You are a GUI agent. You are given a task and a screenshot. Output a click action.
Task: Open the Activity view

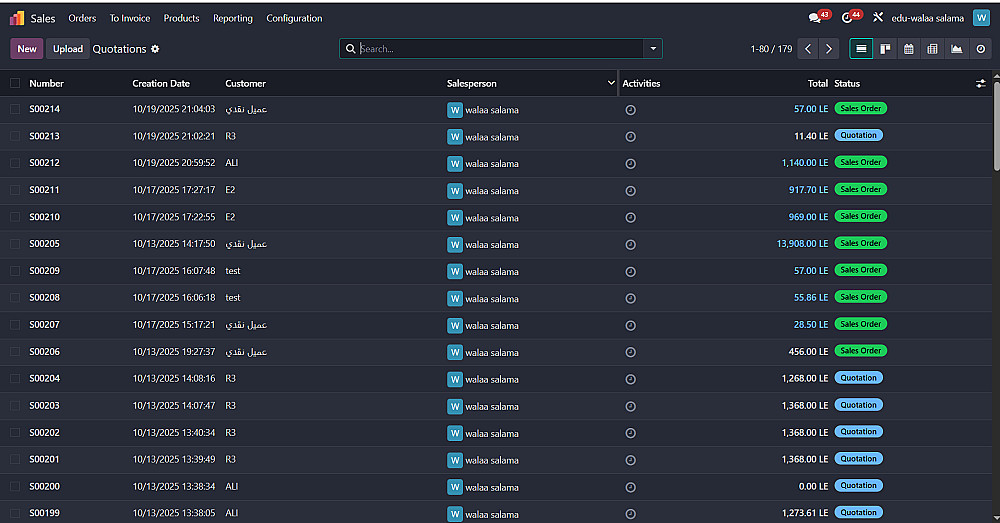pos(981,49)
